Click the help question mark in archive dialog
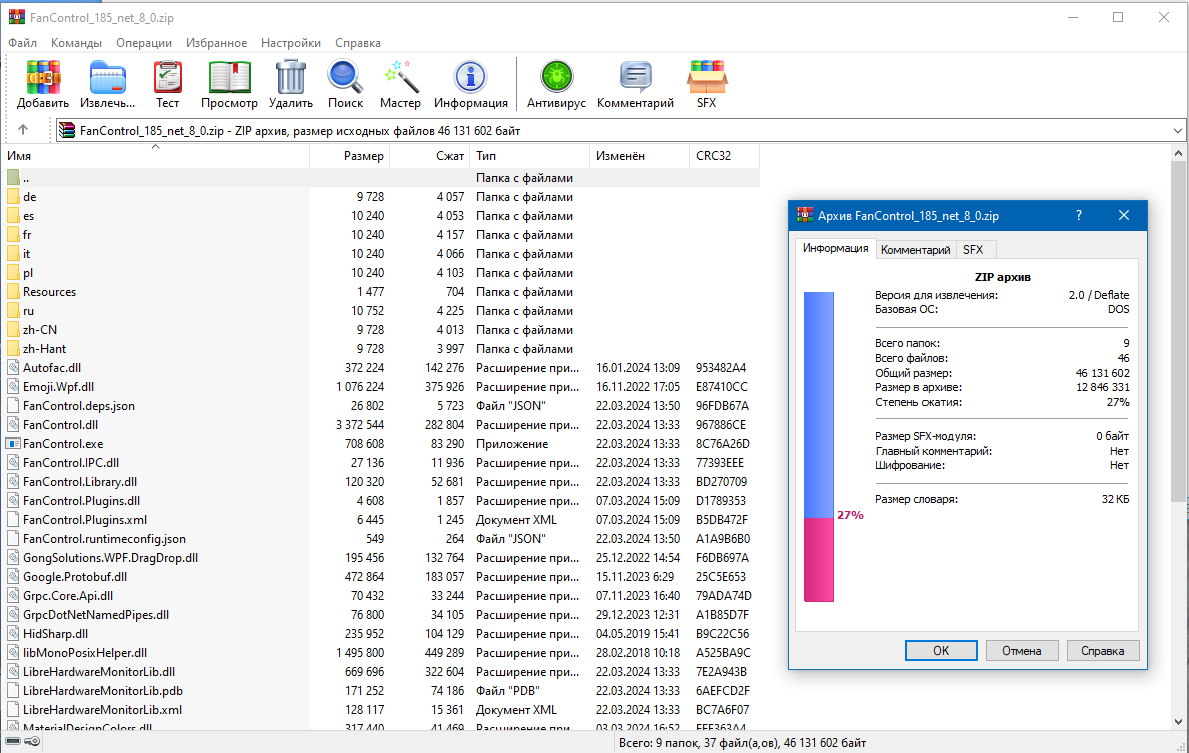This screenshot has width=1189, height=753. pos(1078,215)
